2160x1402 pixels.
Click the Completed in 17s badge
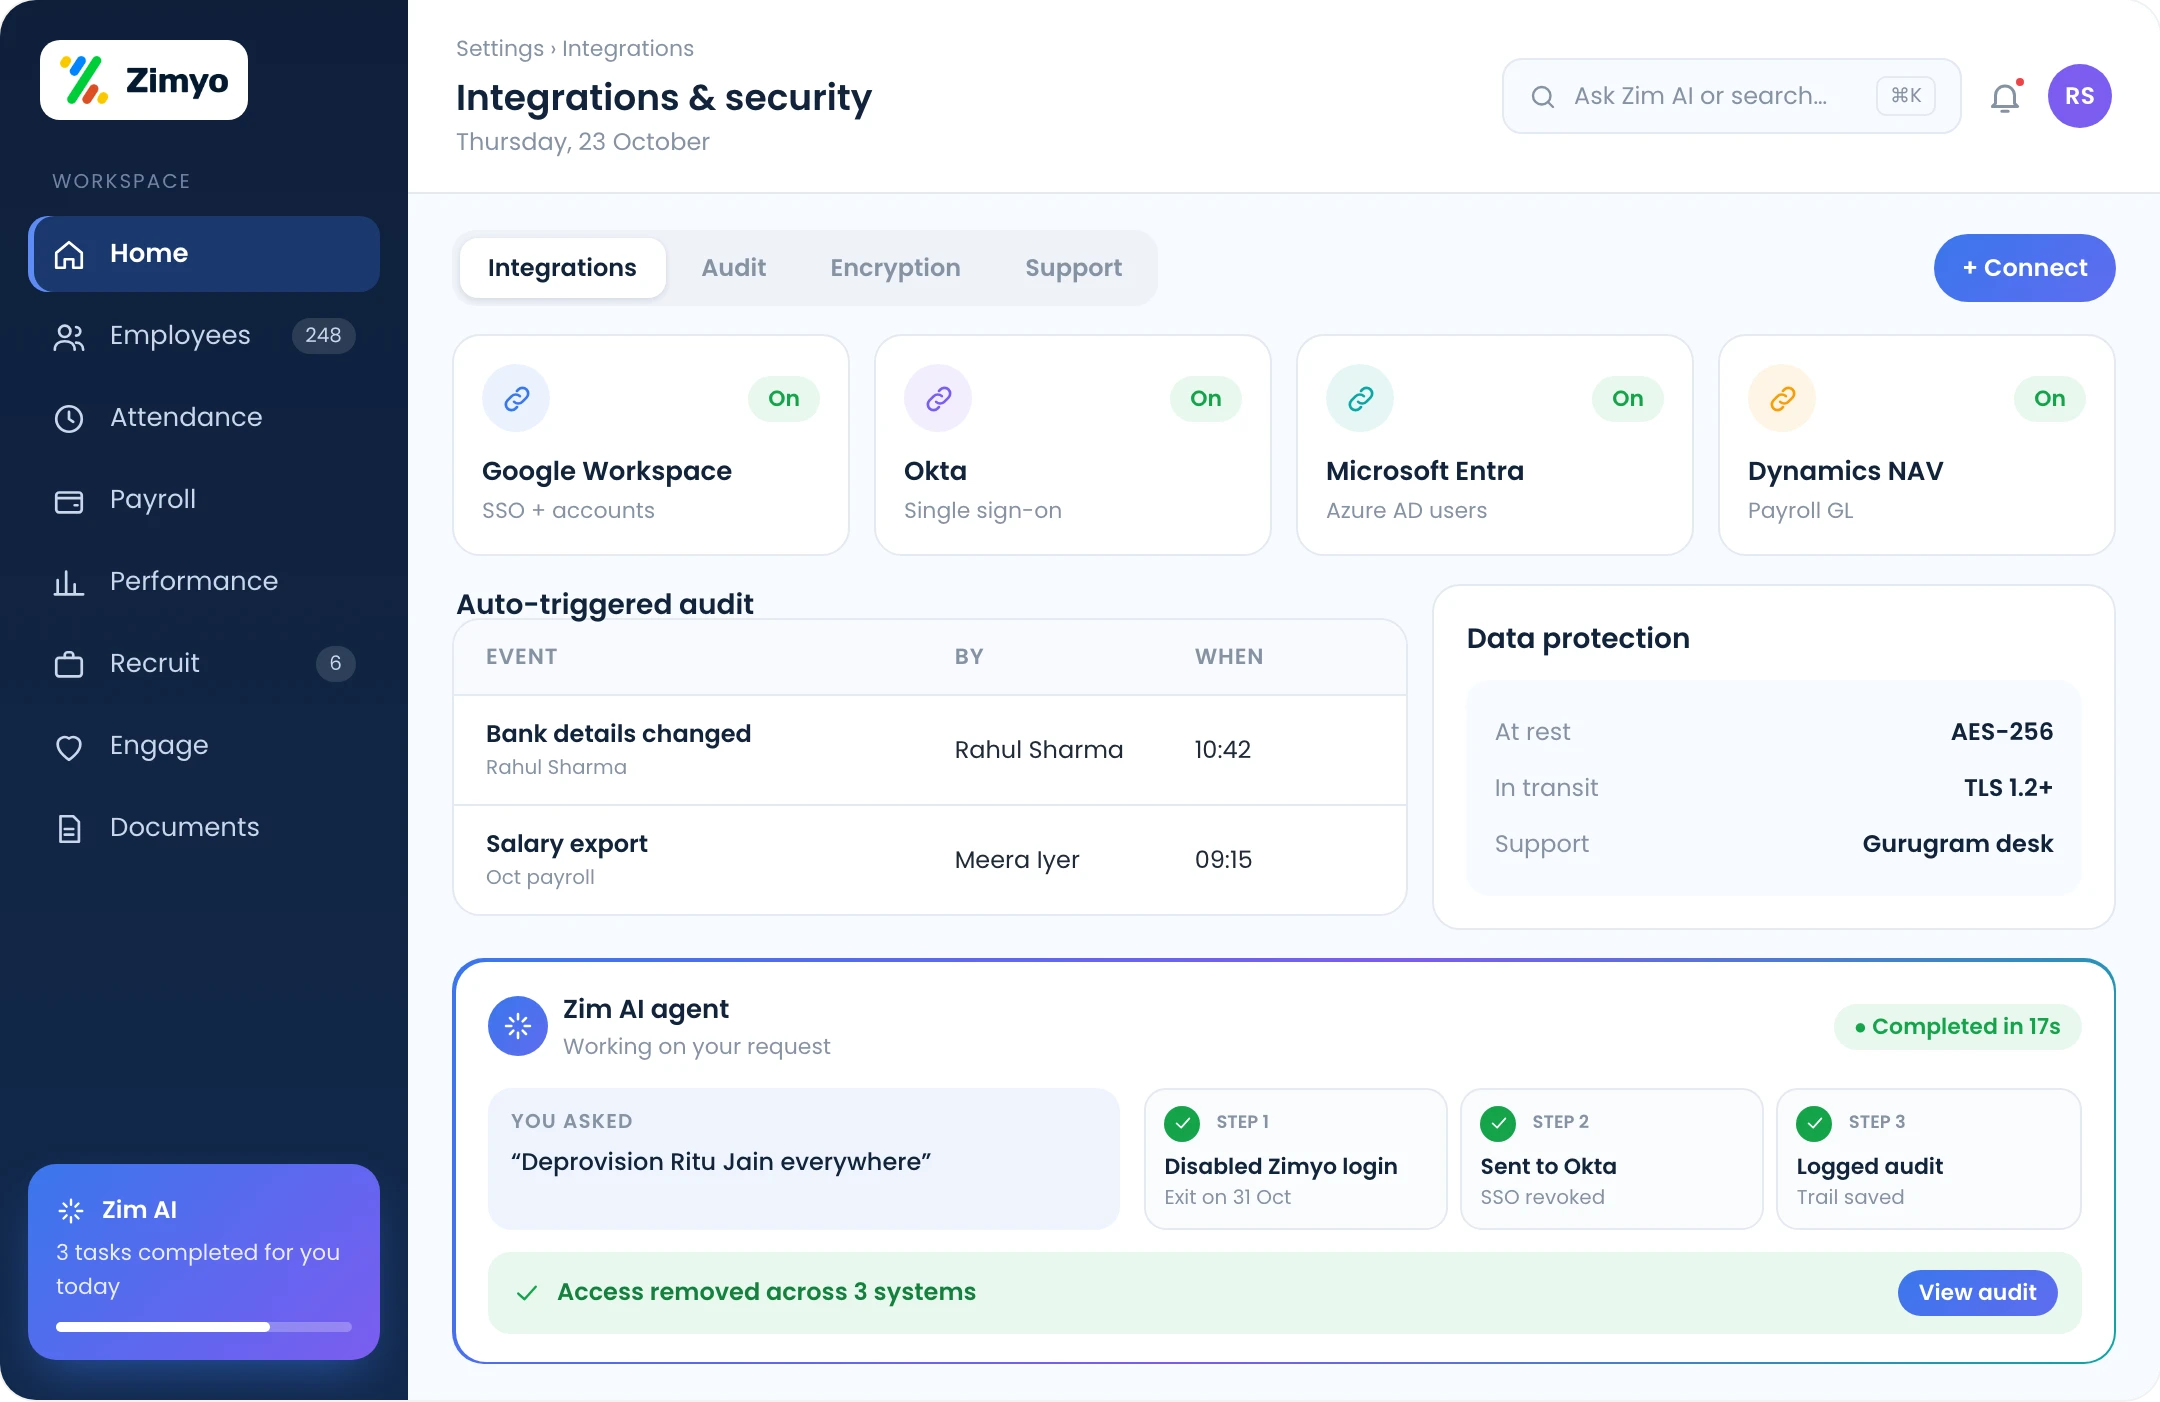click(1957, 1027)
